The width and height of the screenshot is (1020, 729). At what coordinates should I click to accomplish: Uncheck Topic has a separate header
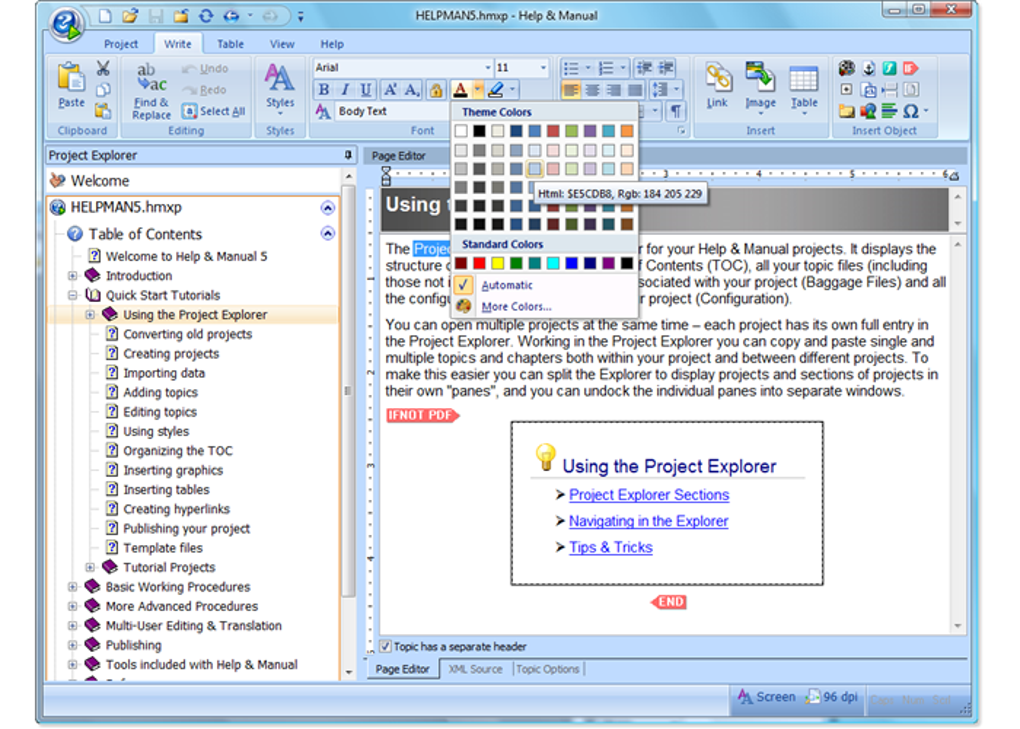(386, 646)
